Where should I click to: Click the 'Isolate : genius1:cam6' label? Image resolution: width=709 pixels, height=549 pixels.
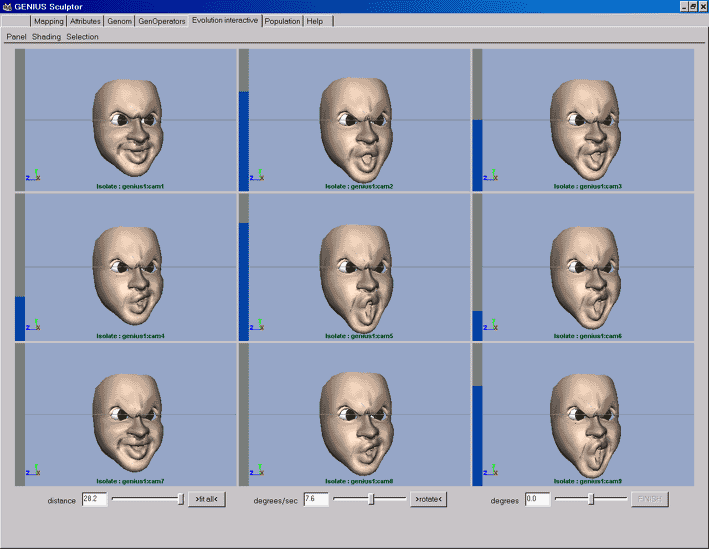pos(588,336)
